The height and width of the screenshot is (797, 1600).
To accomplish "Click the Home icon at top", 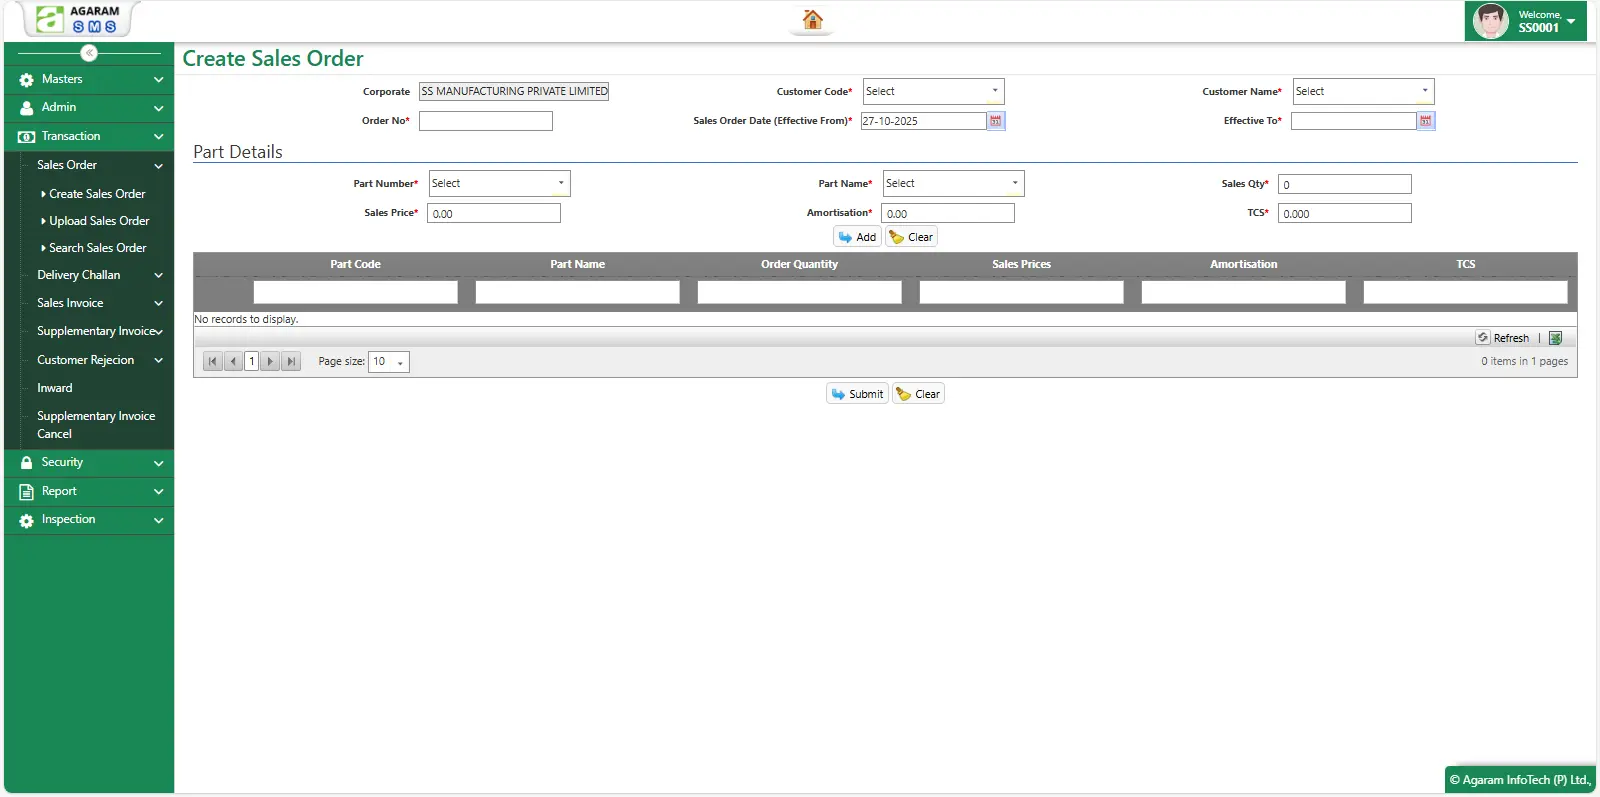I will coord(812,20).
